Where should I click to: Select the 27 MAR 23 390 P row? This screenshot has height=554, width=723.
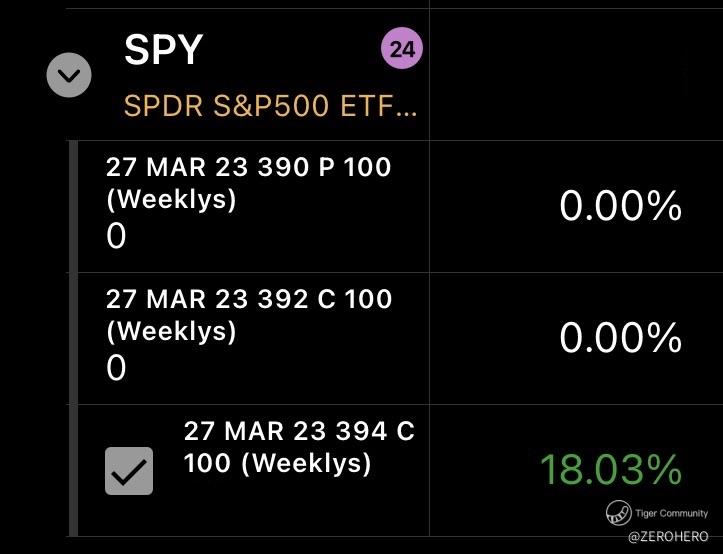pyautogui.click(x=248, y=167)
